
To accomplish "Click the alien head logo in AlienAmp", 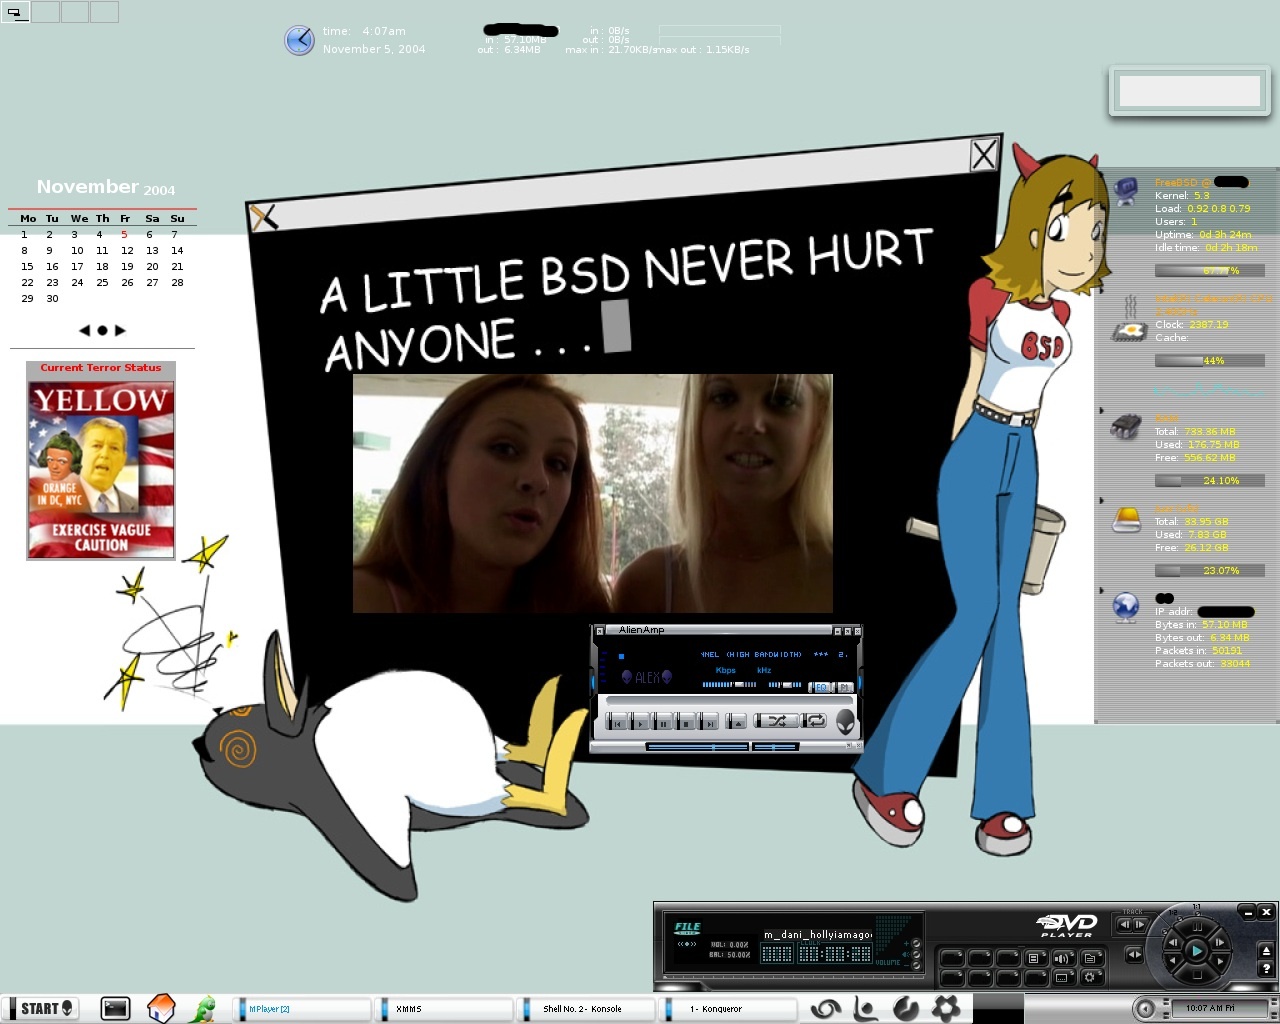I will tap(845, 722).
